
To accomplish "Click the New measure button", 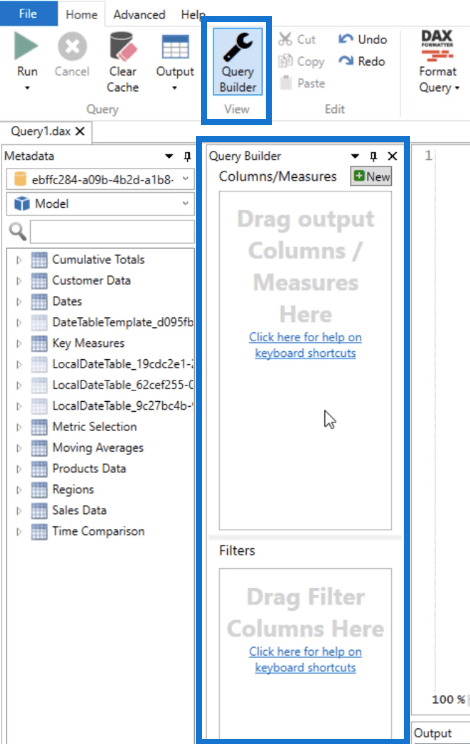I will click(x=371, y=177).
